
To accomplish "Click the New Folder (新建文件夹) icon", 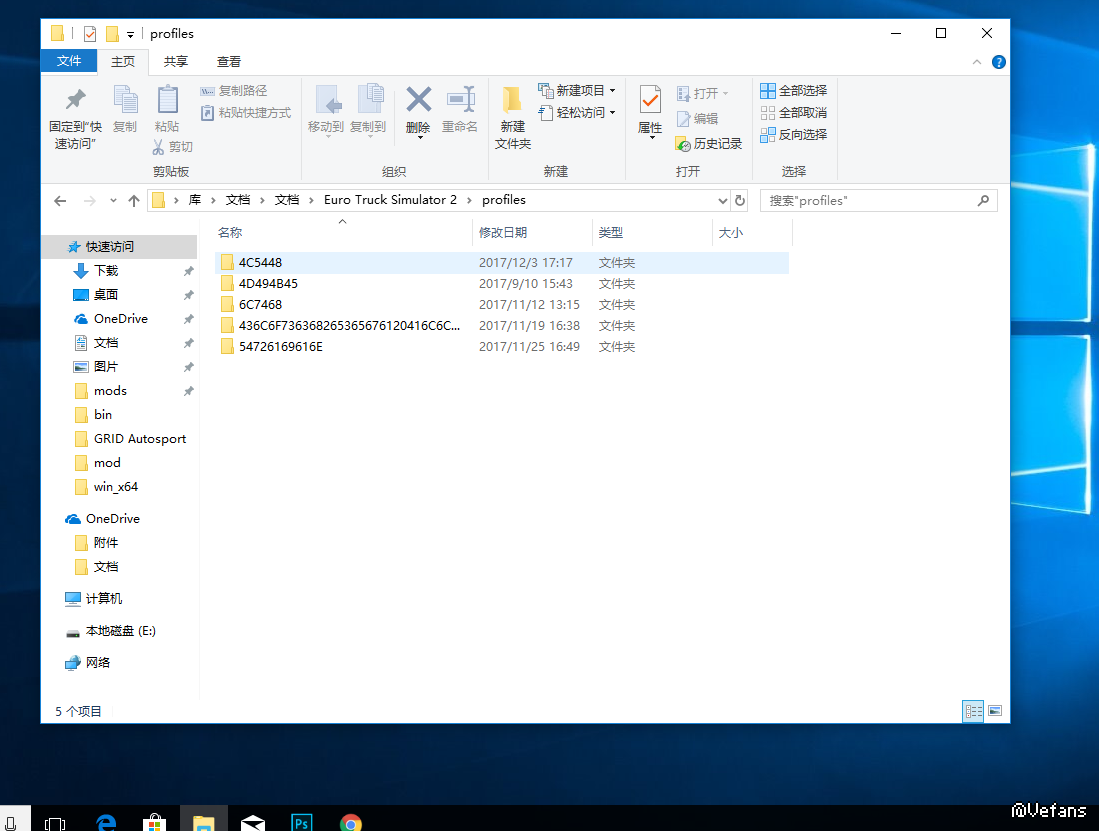I will click(512, 100).
